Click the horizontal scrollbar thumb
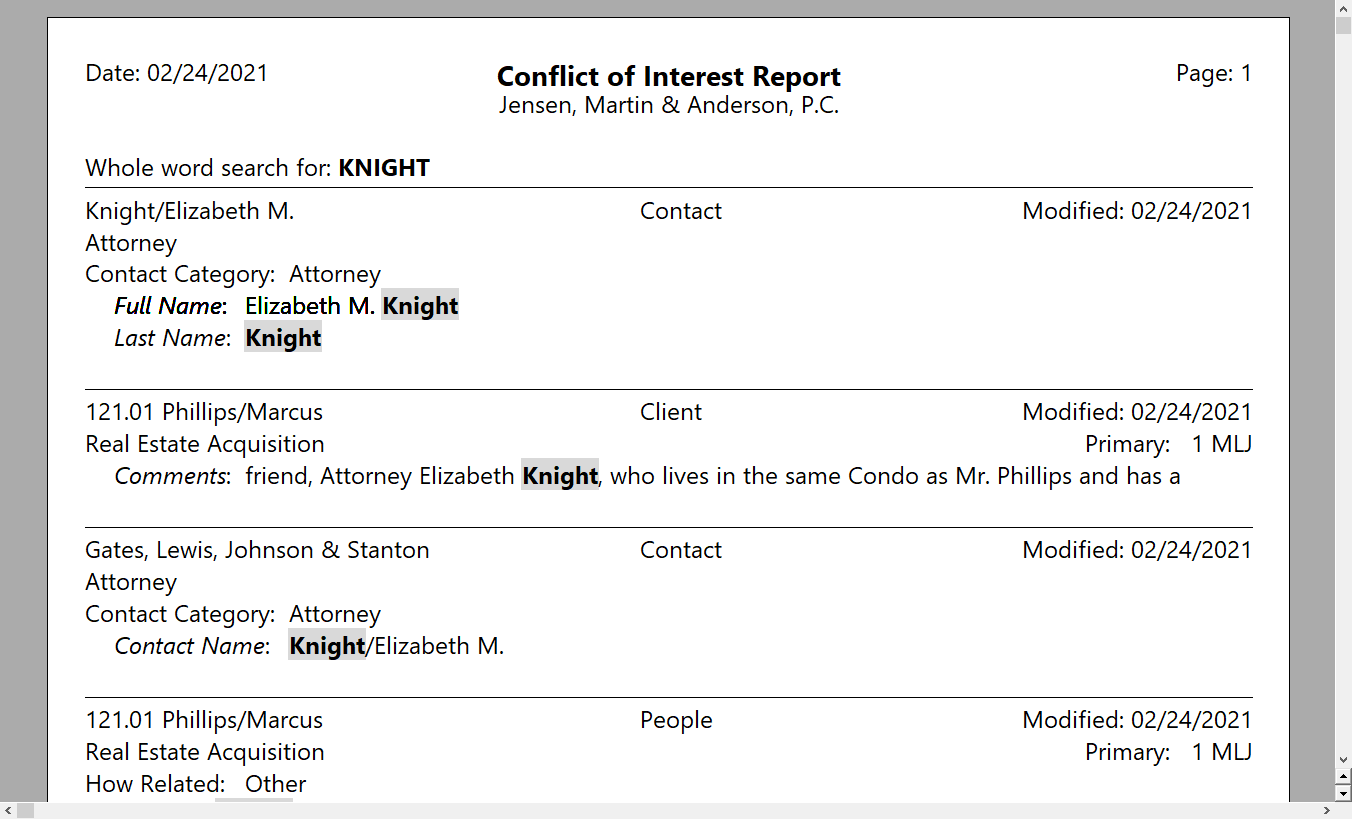This screenshot has height=819, width=1352. pos(25,810)
